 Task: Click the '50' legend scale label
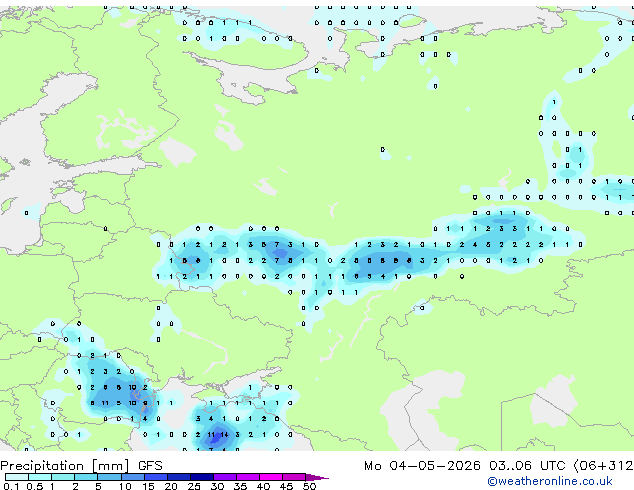coord(309,486)
